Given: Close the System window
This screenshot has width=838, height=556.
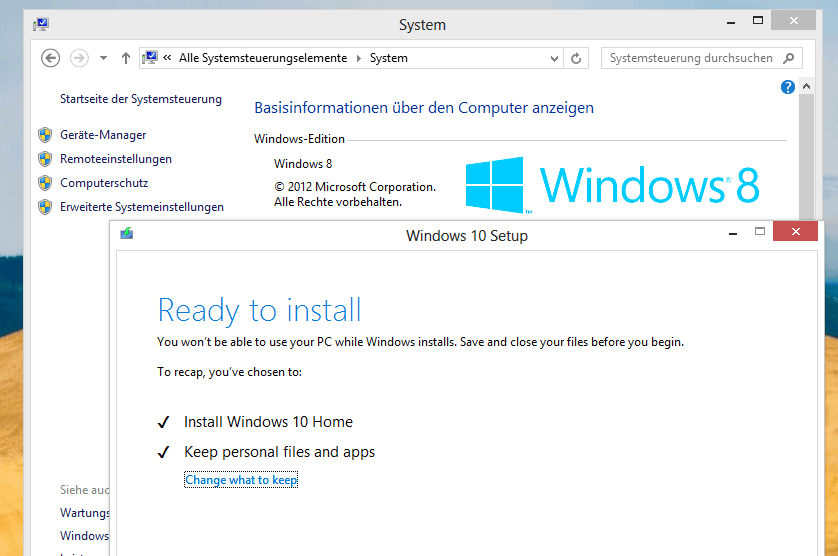Looking at the screenshot, I should (x=794, y=20).
